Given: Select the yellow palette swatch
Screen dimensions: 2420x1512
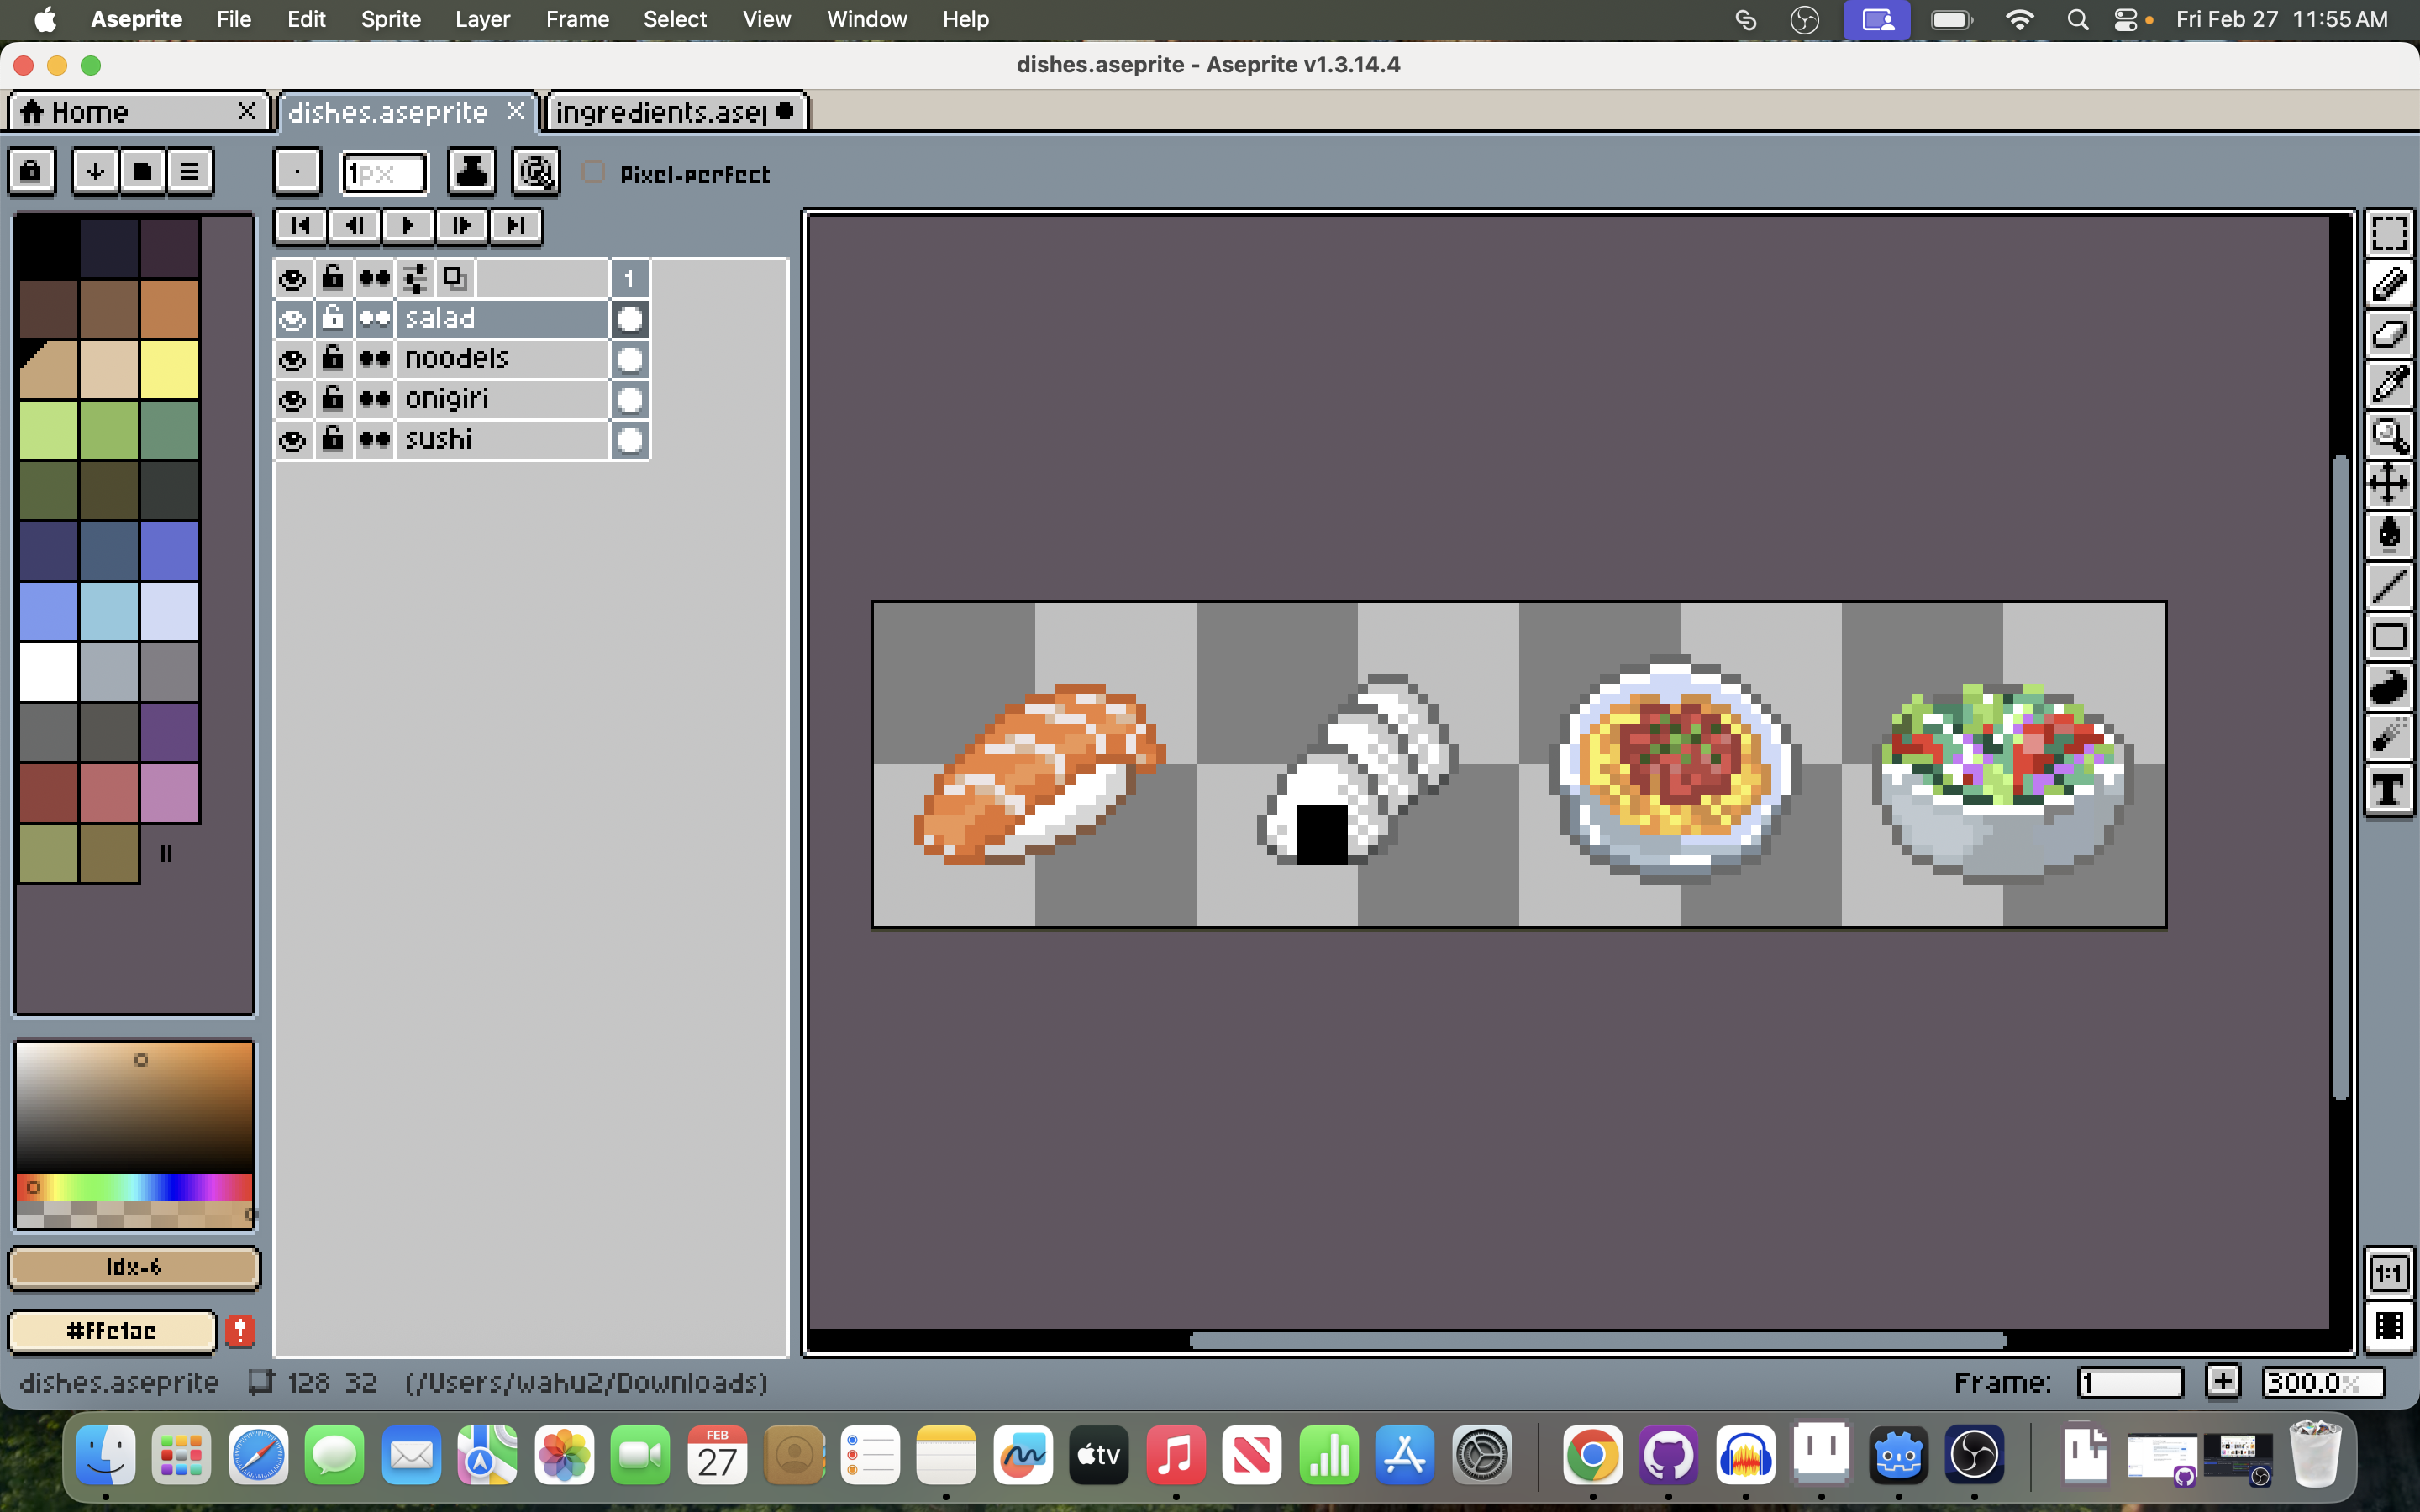Looking at the screenshot, I should 169,369.
